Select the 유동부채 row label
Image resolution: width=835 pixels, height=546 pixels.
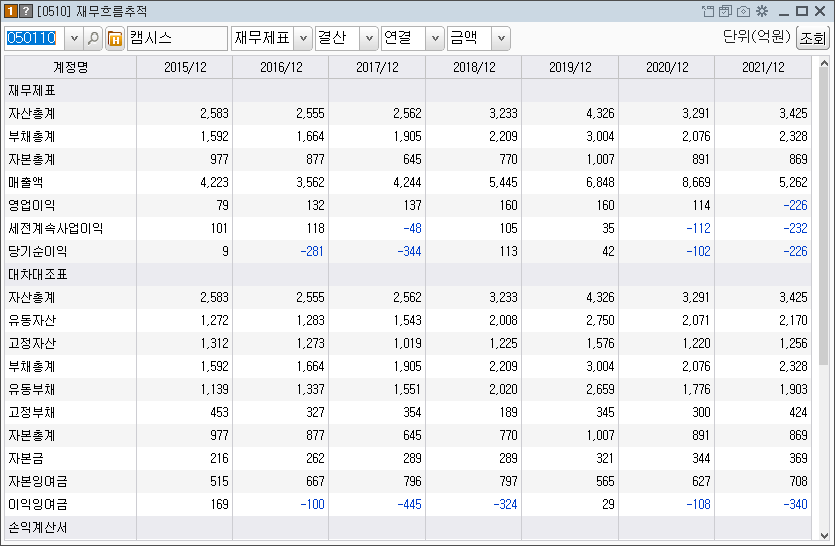tap(32, 389)
